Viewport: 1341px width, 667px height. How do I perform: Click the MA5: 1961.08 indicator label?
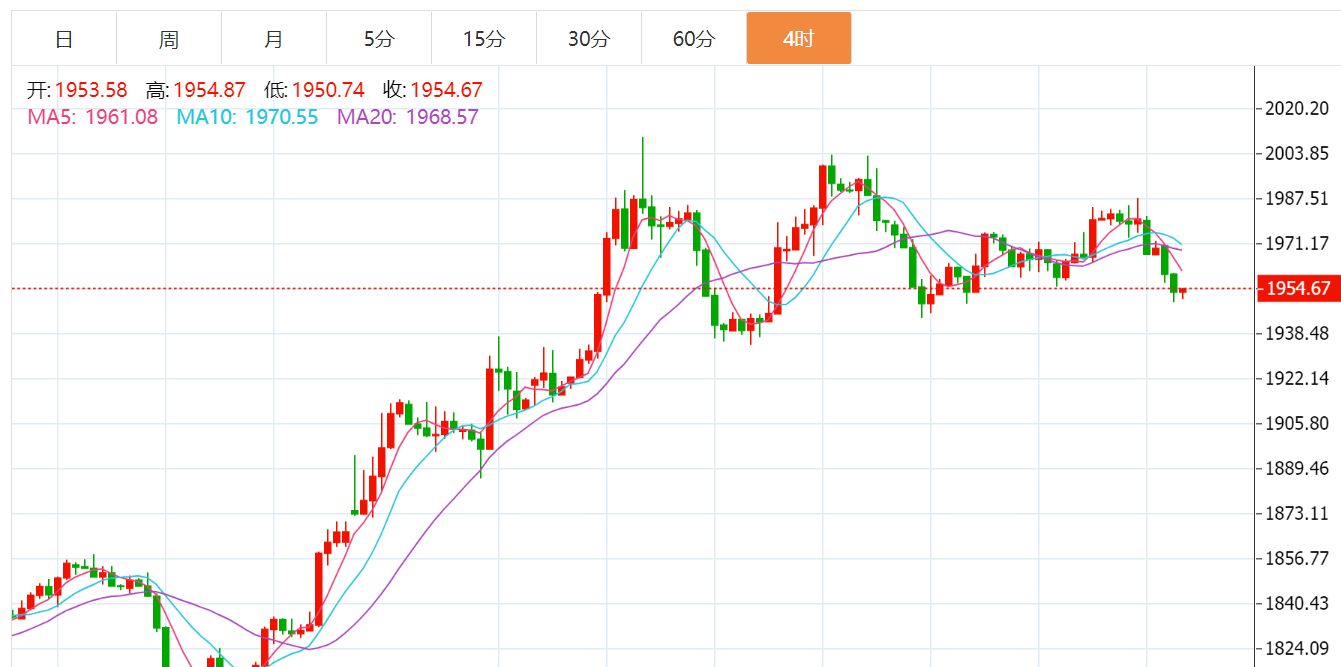tap(93, 117)
